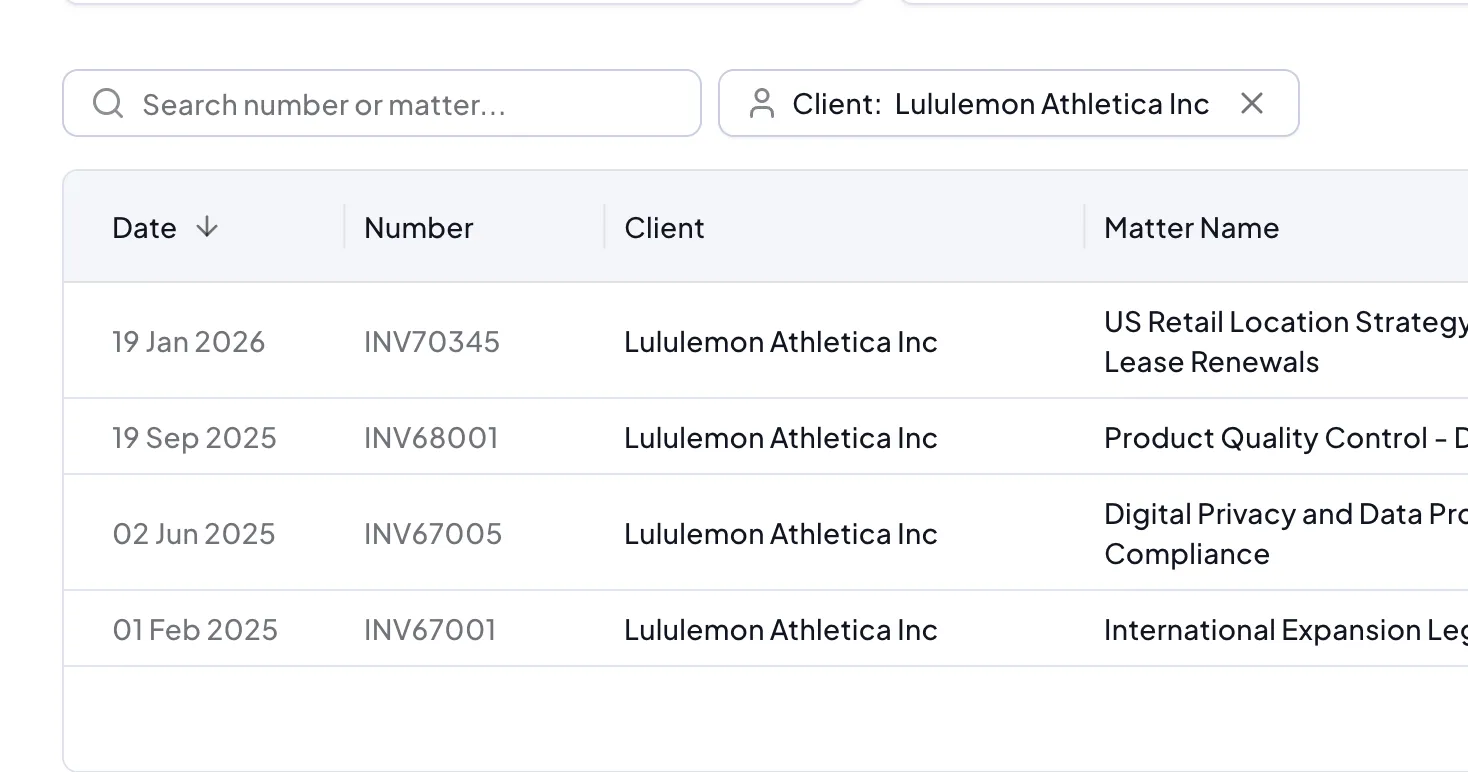Open invoice INV70345
Image resolution: width=1468 pixels, height=772 pixels.
coord(432,342)
